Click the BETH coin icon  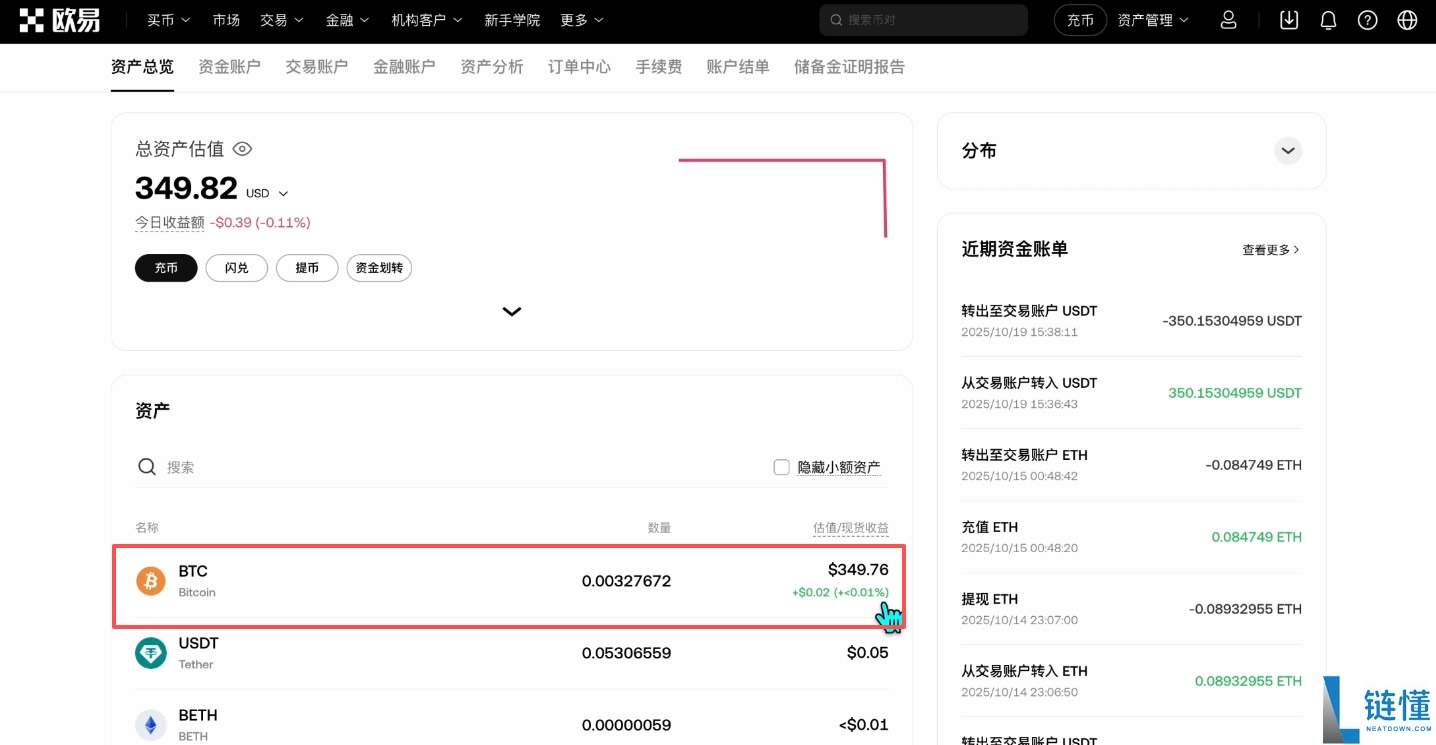[x=151, y=725]
